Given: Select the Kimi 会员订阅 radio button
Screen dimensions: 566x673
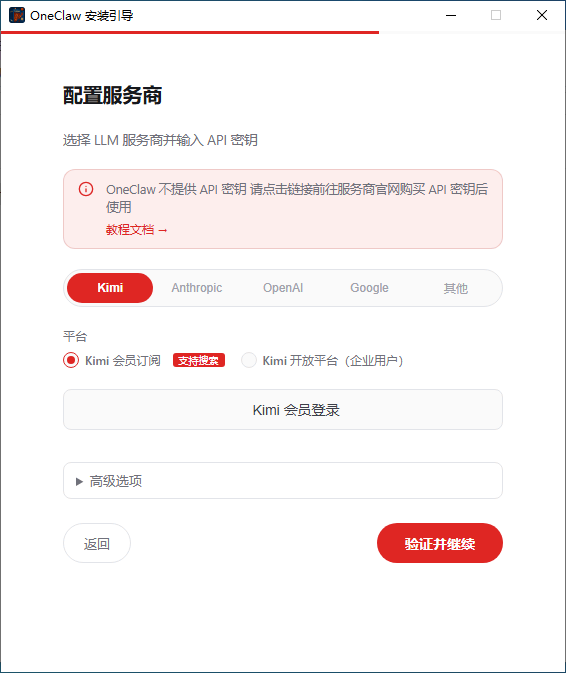Looking at the screenshot, I should tap(71, 360).
